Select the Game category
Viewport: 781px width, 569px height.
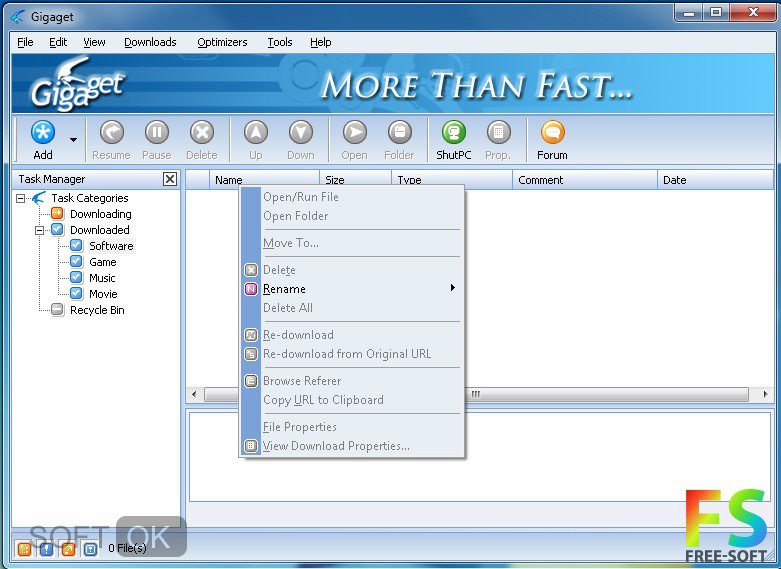tap(103, 262)
